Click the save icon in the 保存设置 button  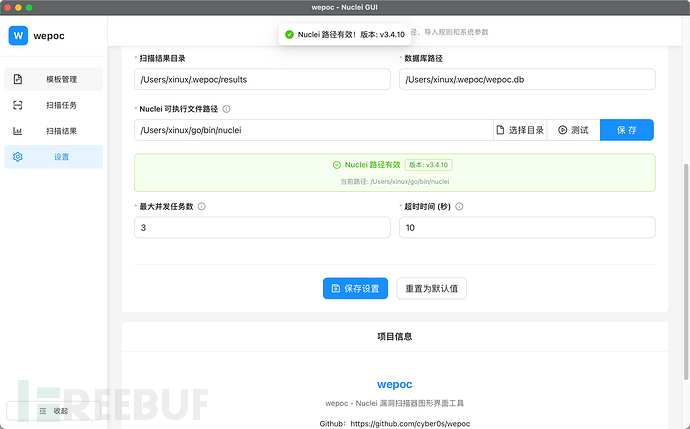coord(336,288)
